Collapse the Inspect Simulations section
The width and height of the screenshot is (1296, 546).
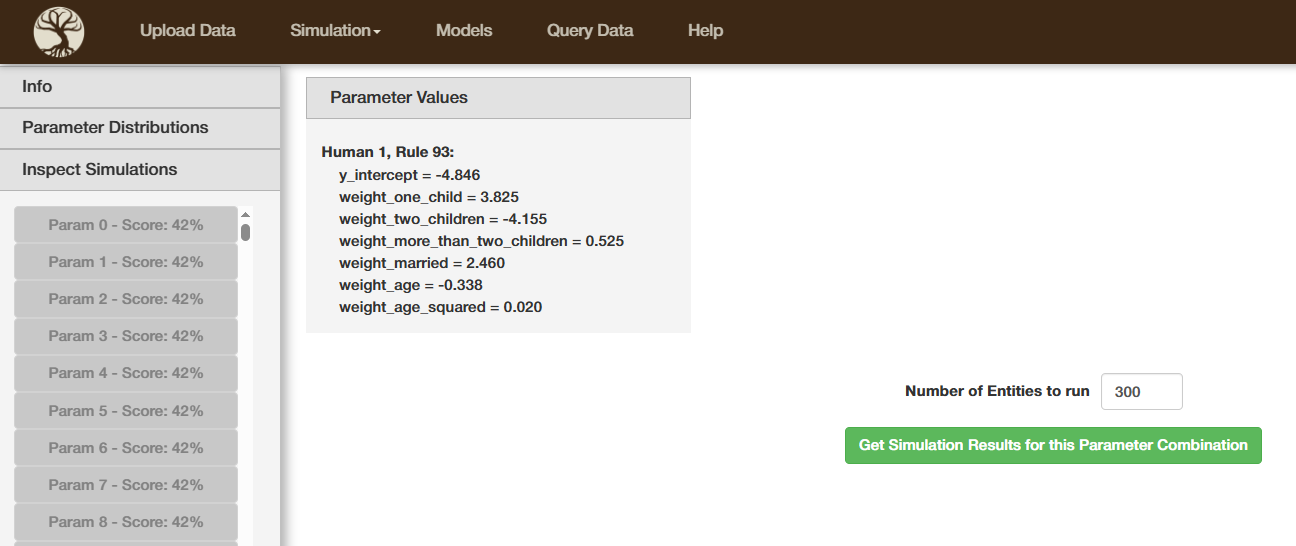(x=140, y=170)
